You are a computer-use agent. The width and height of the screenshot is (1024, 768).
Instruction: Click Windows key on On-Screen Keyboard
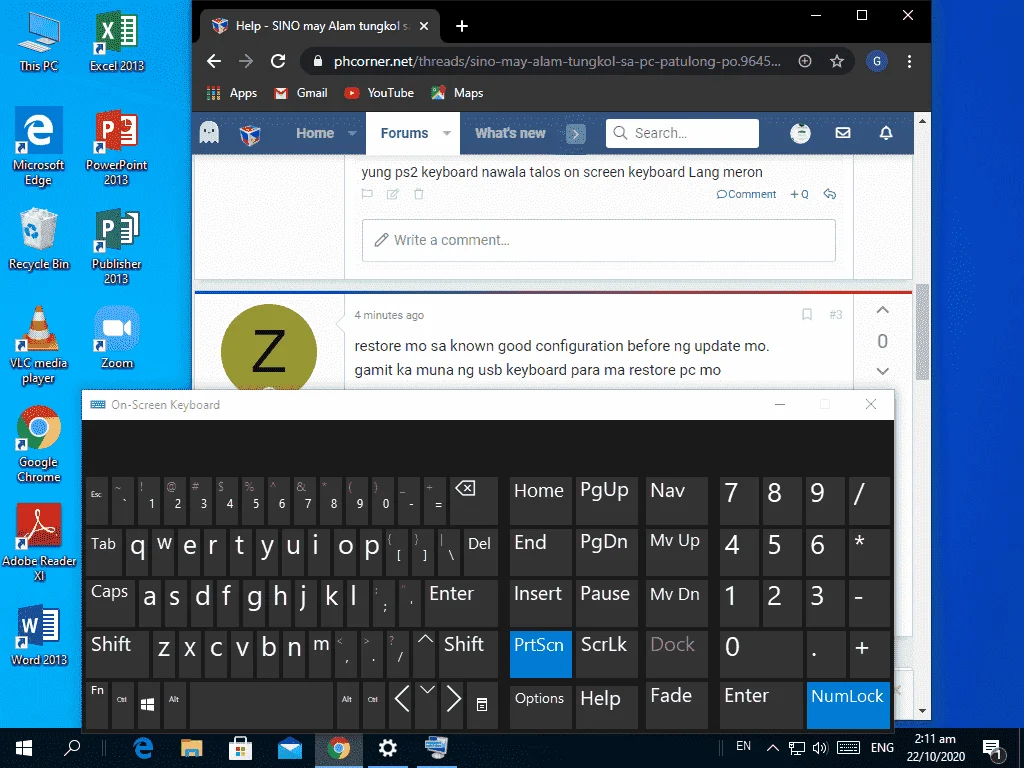[148, 705]
